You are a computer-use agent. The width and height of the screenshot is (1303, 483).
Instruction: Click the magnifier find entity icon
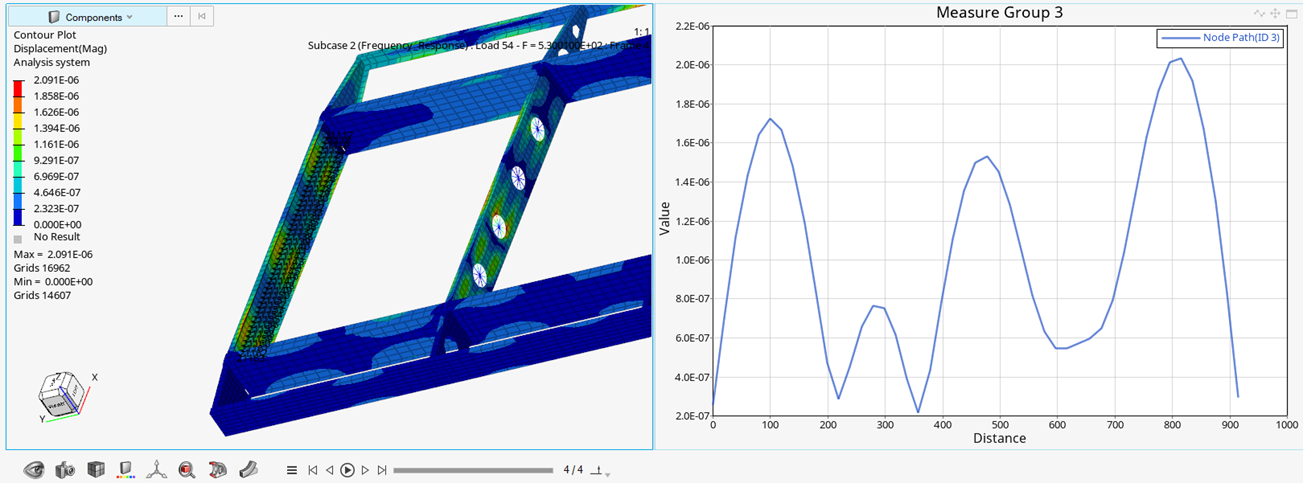(186, 469)
